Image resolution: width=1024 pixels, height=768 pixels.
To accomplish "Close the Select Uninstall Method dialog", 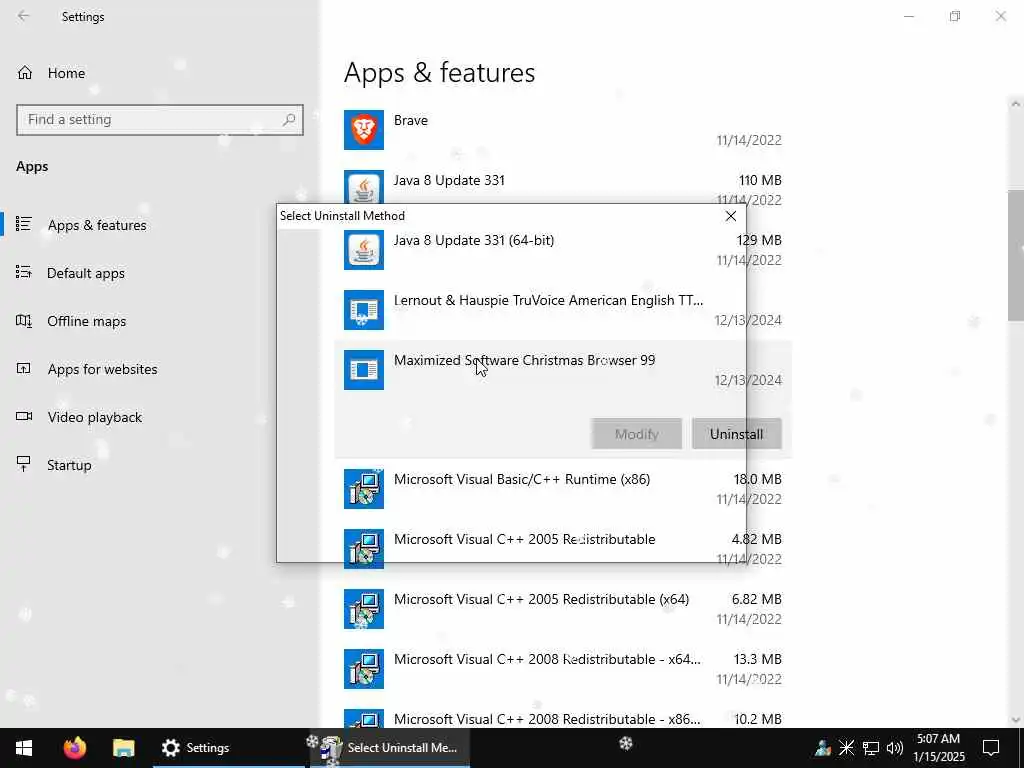I will (x=731, y=216).
